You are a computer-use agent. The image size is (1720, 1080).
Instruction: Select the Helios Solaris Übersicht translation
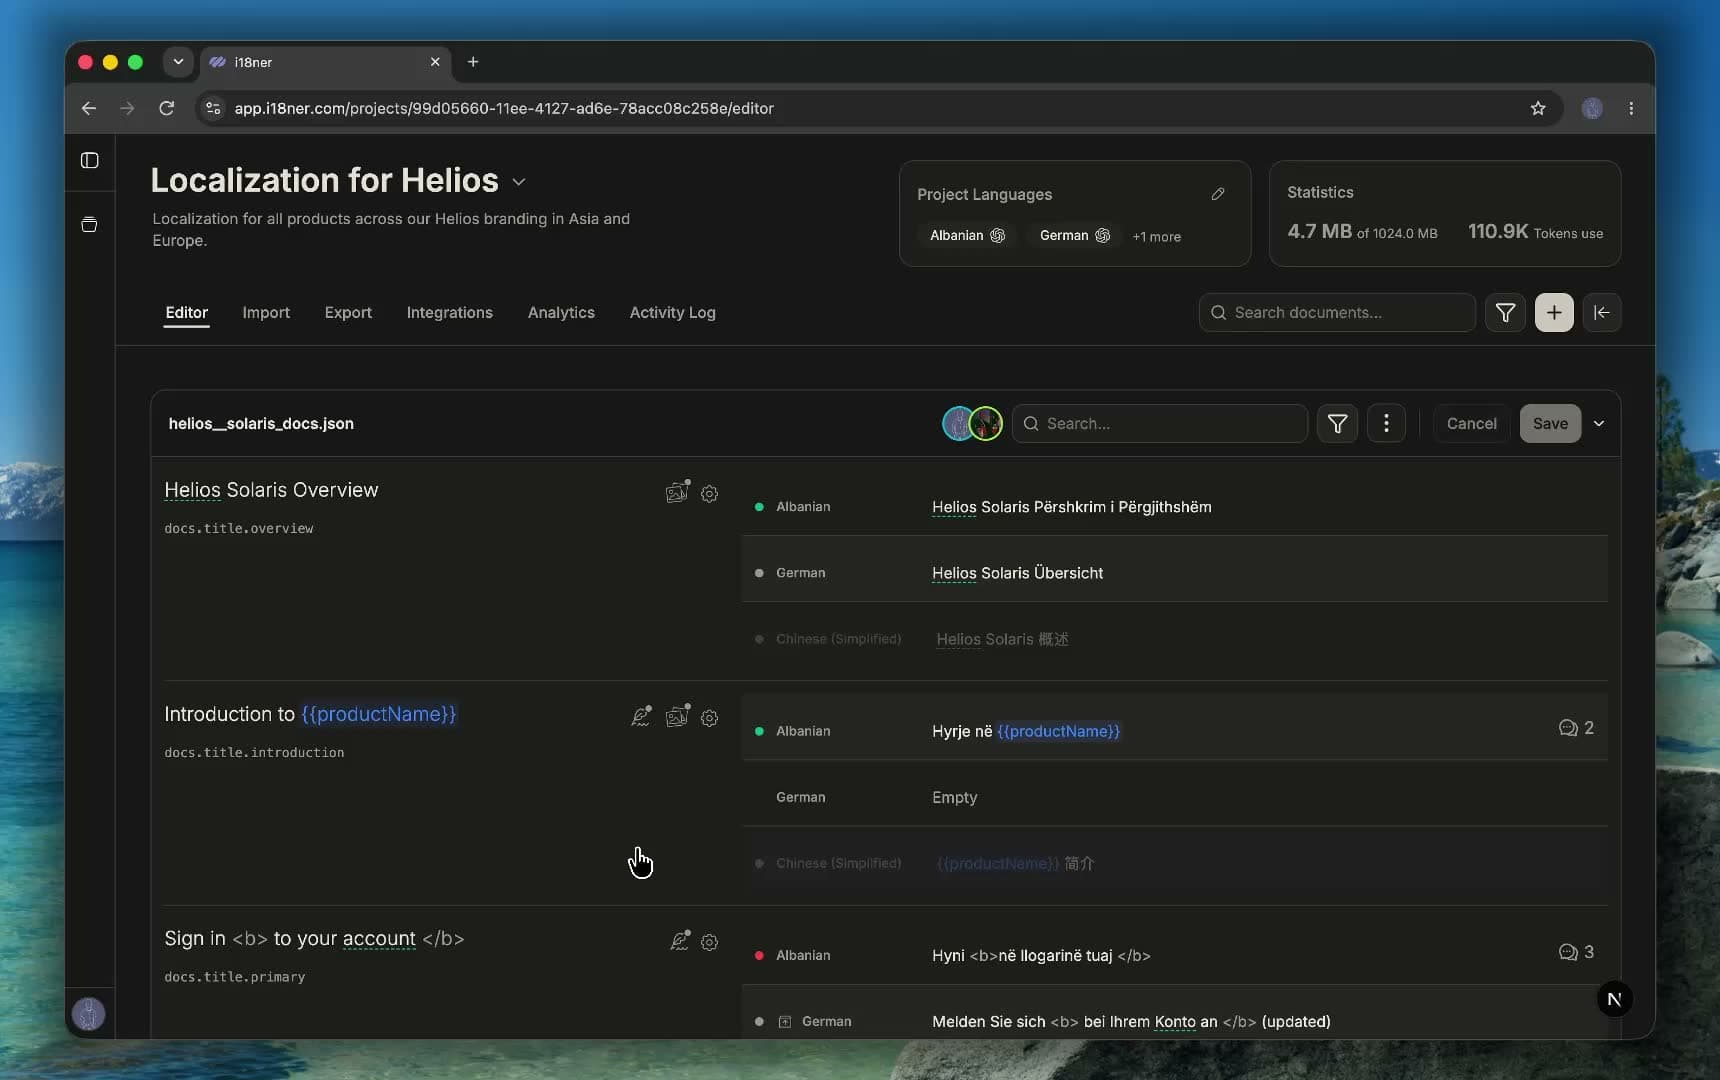[x=1017, y=573]
